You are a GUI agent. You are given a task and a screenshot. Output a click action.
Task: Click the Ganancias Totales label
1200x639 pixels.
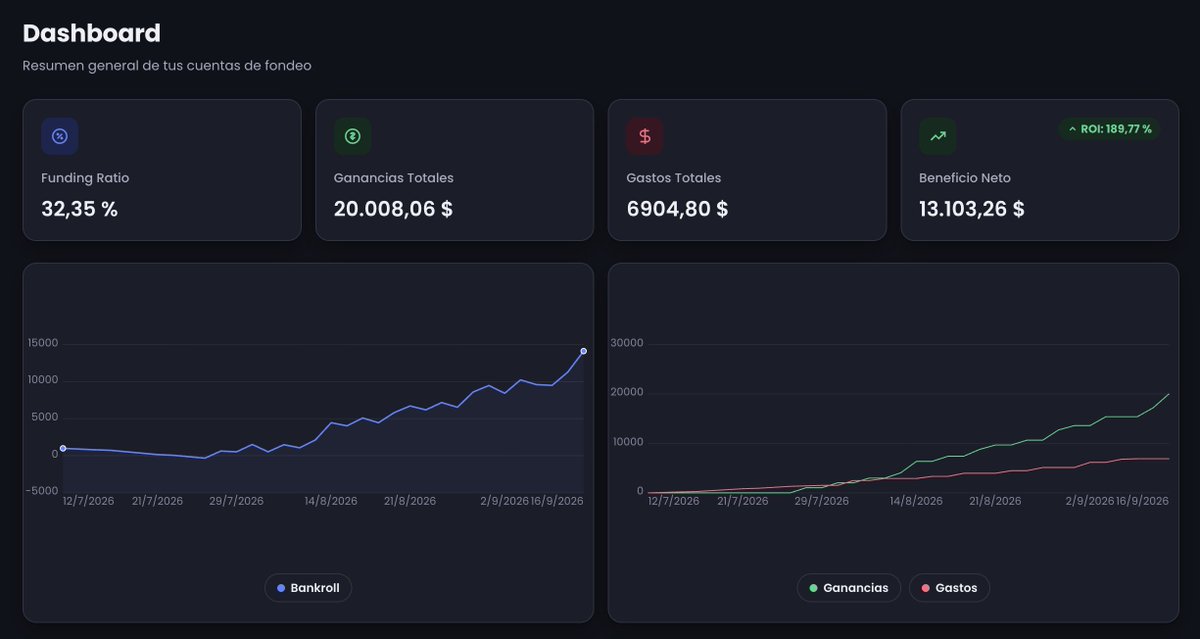[x=394, y=178]
